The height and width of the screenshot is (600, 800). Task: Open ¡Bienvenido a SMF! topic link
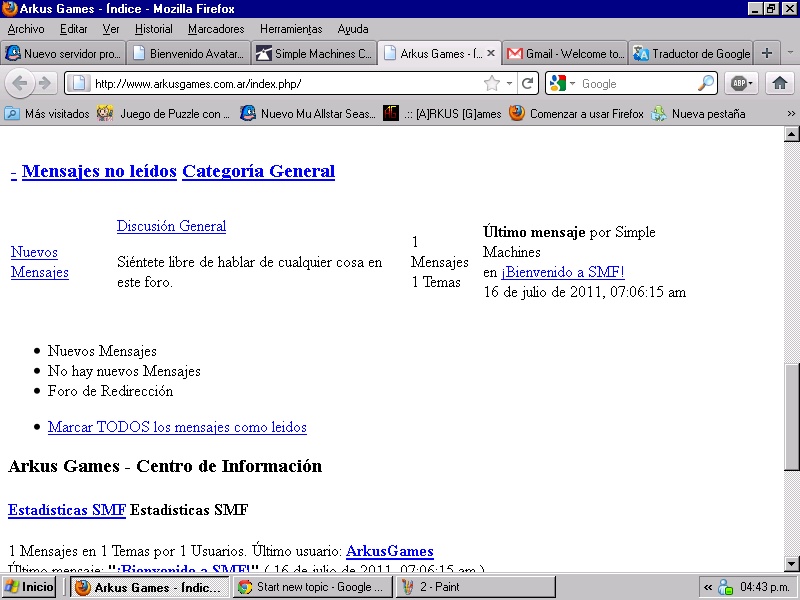pyautogui.click(x=563, y=272)
